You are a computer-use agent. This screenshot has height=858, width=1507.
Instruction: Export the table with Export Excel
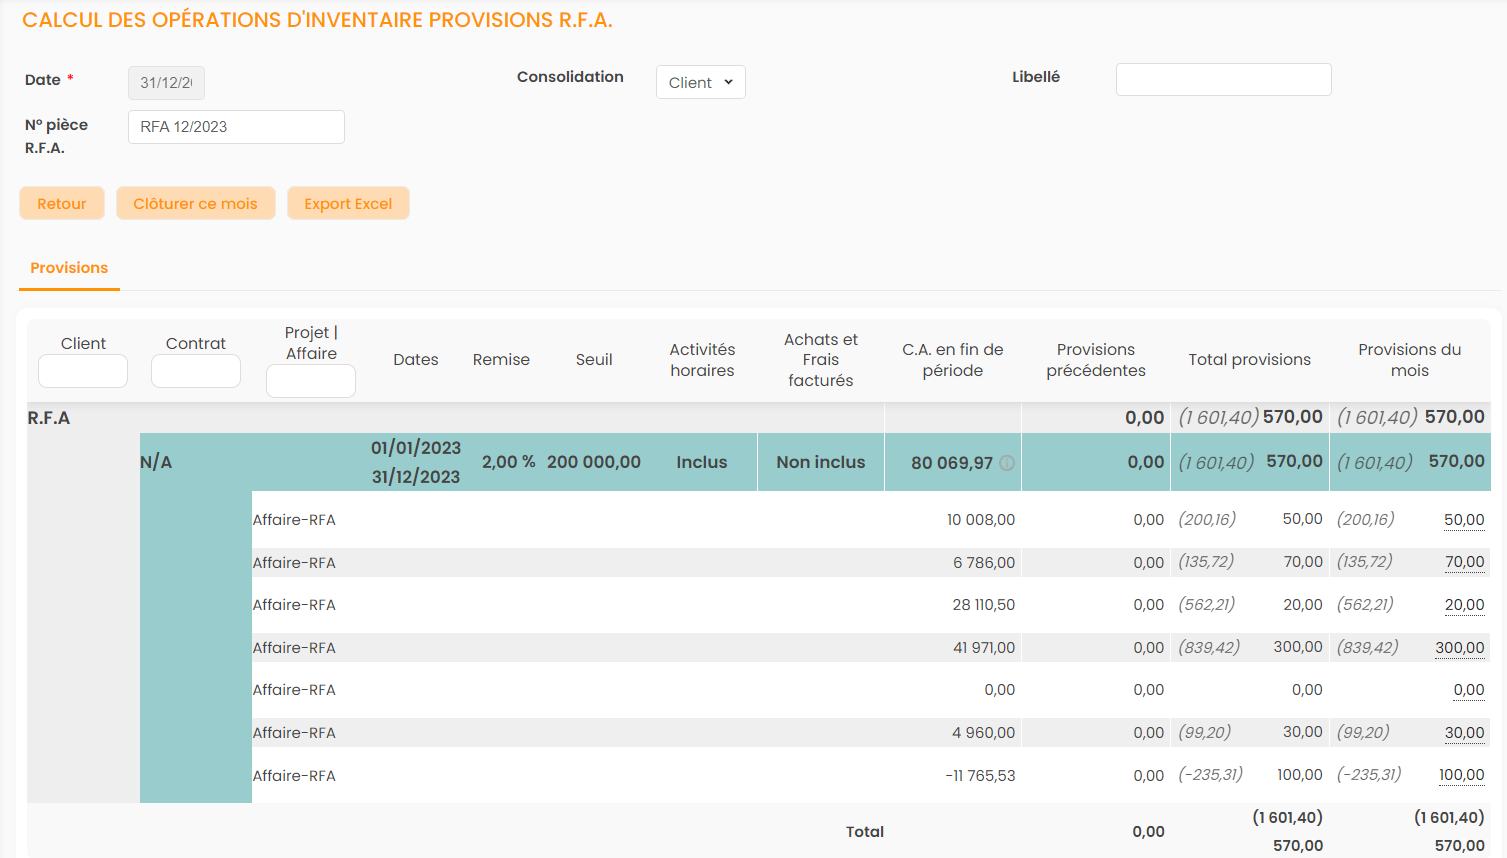[x=348, y=203]
